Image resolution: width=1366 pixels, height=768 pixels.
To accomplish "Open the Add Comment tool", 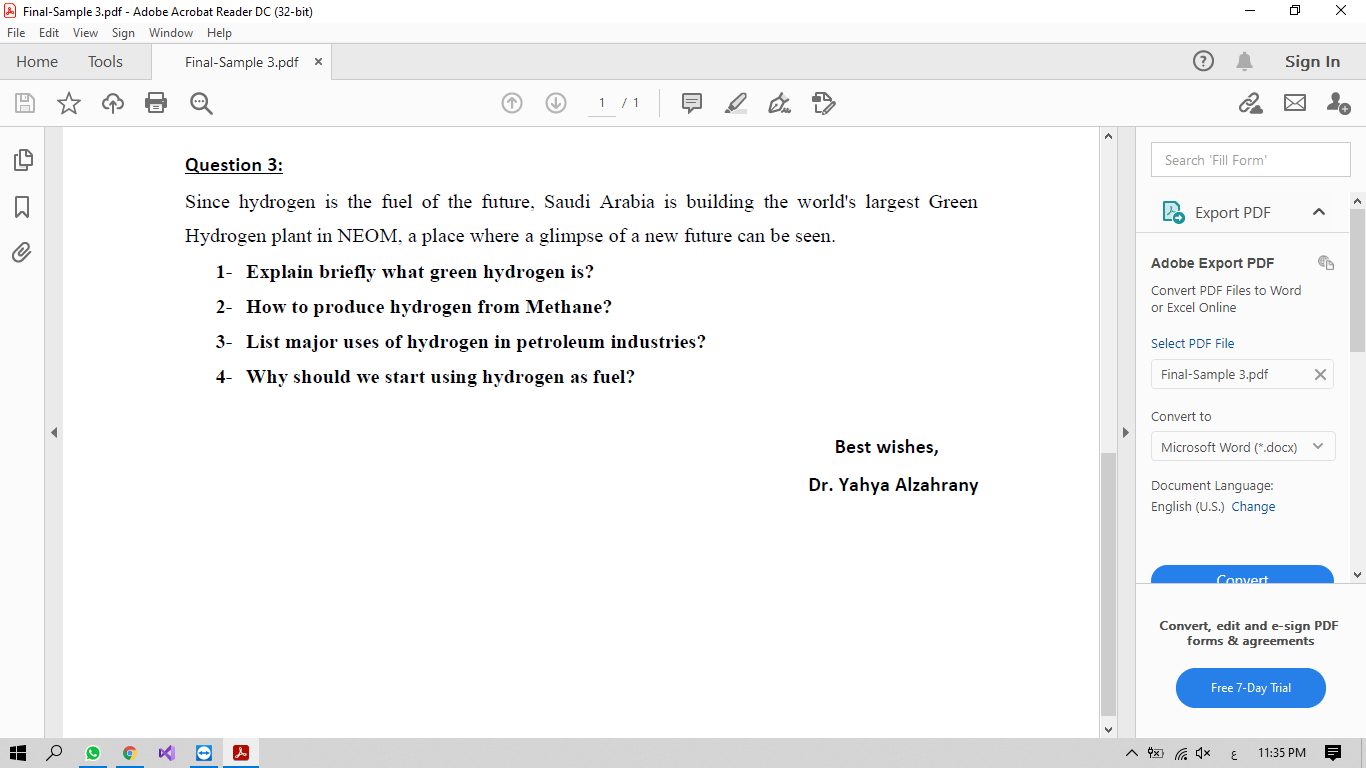I will [691, 102].
